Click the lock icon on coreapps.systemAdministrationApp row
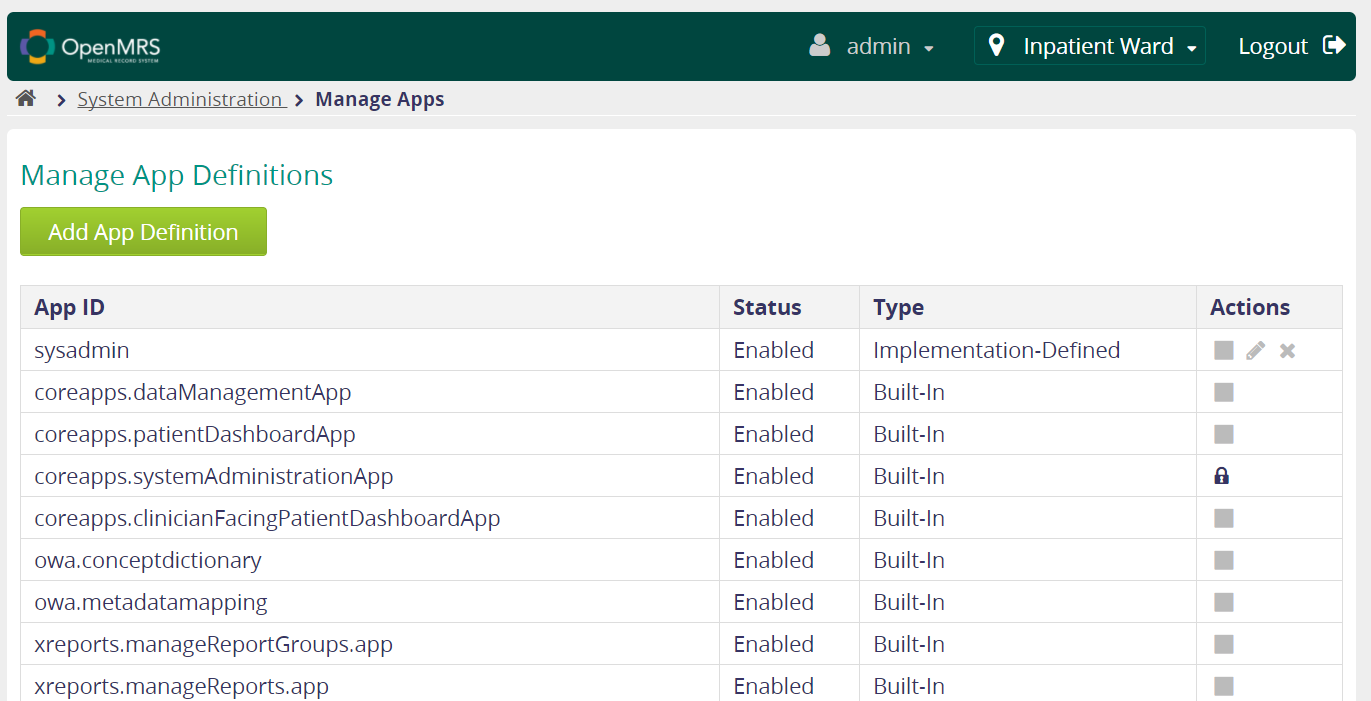 click(1222, 475)
